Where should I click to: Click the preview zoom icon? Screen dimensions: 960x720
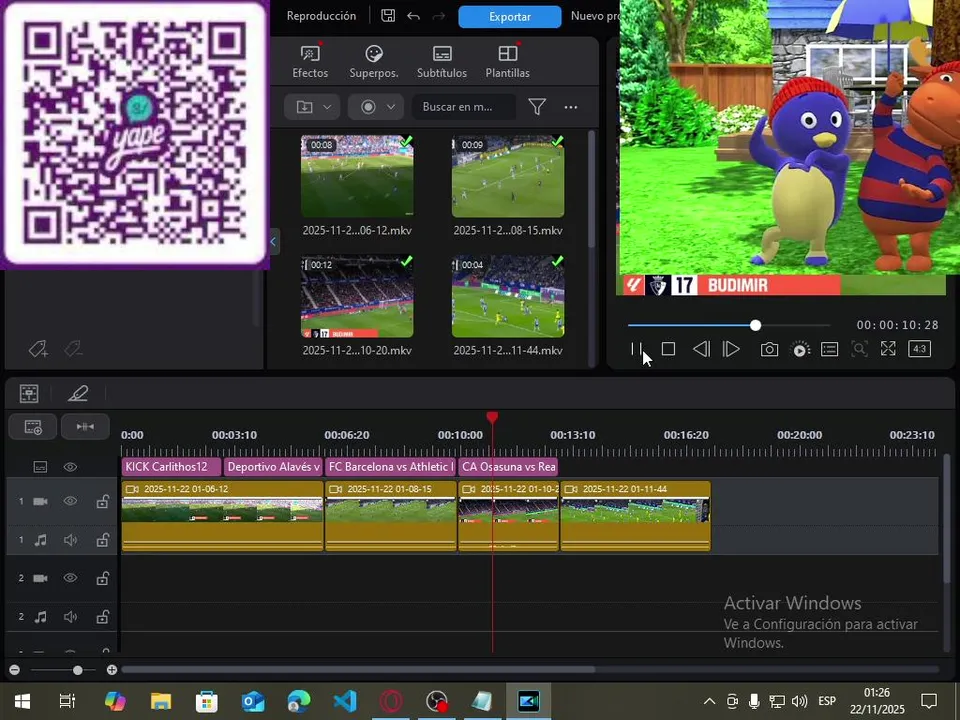tap(859, 349)
